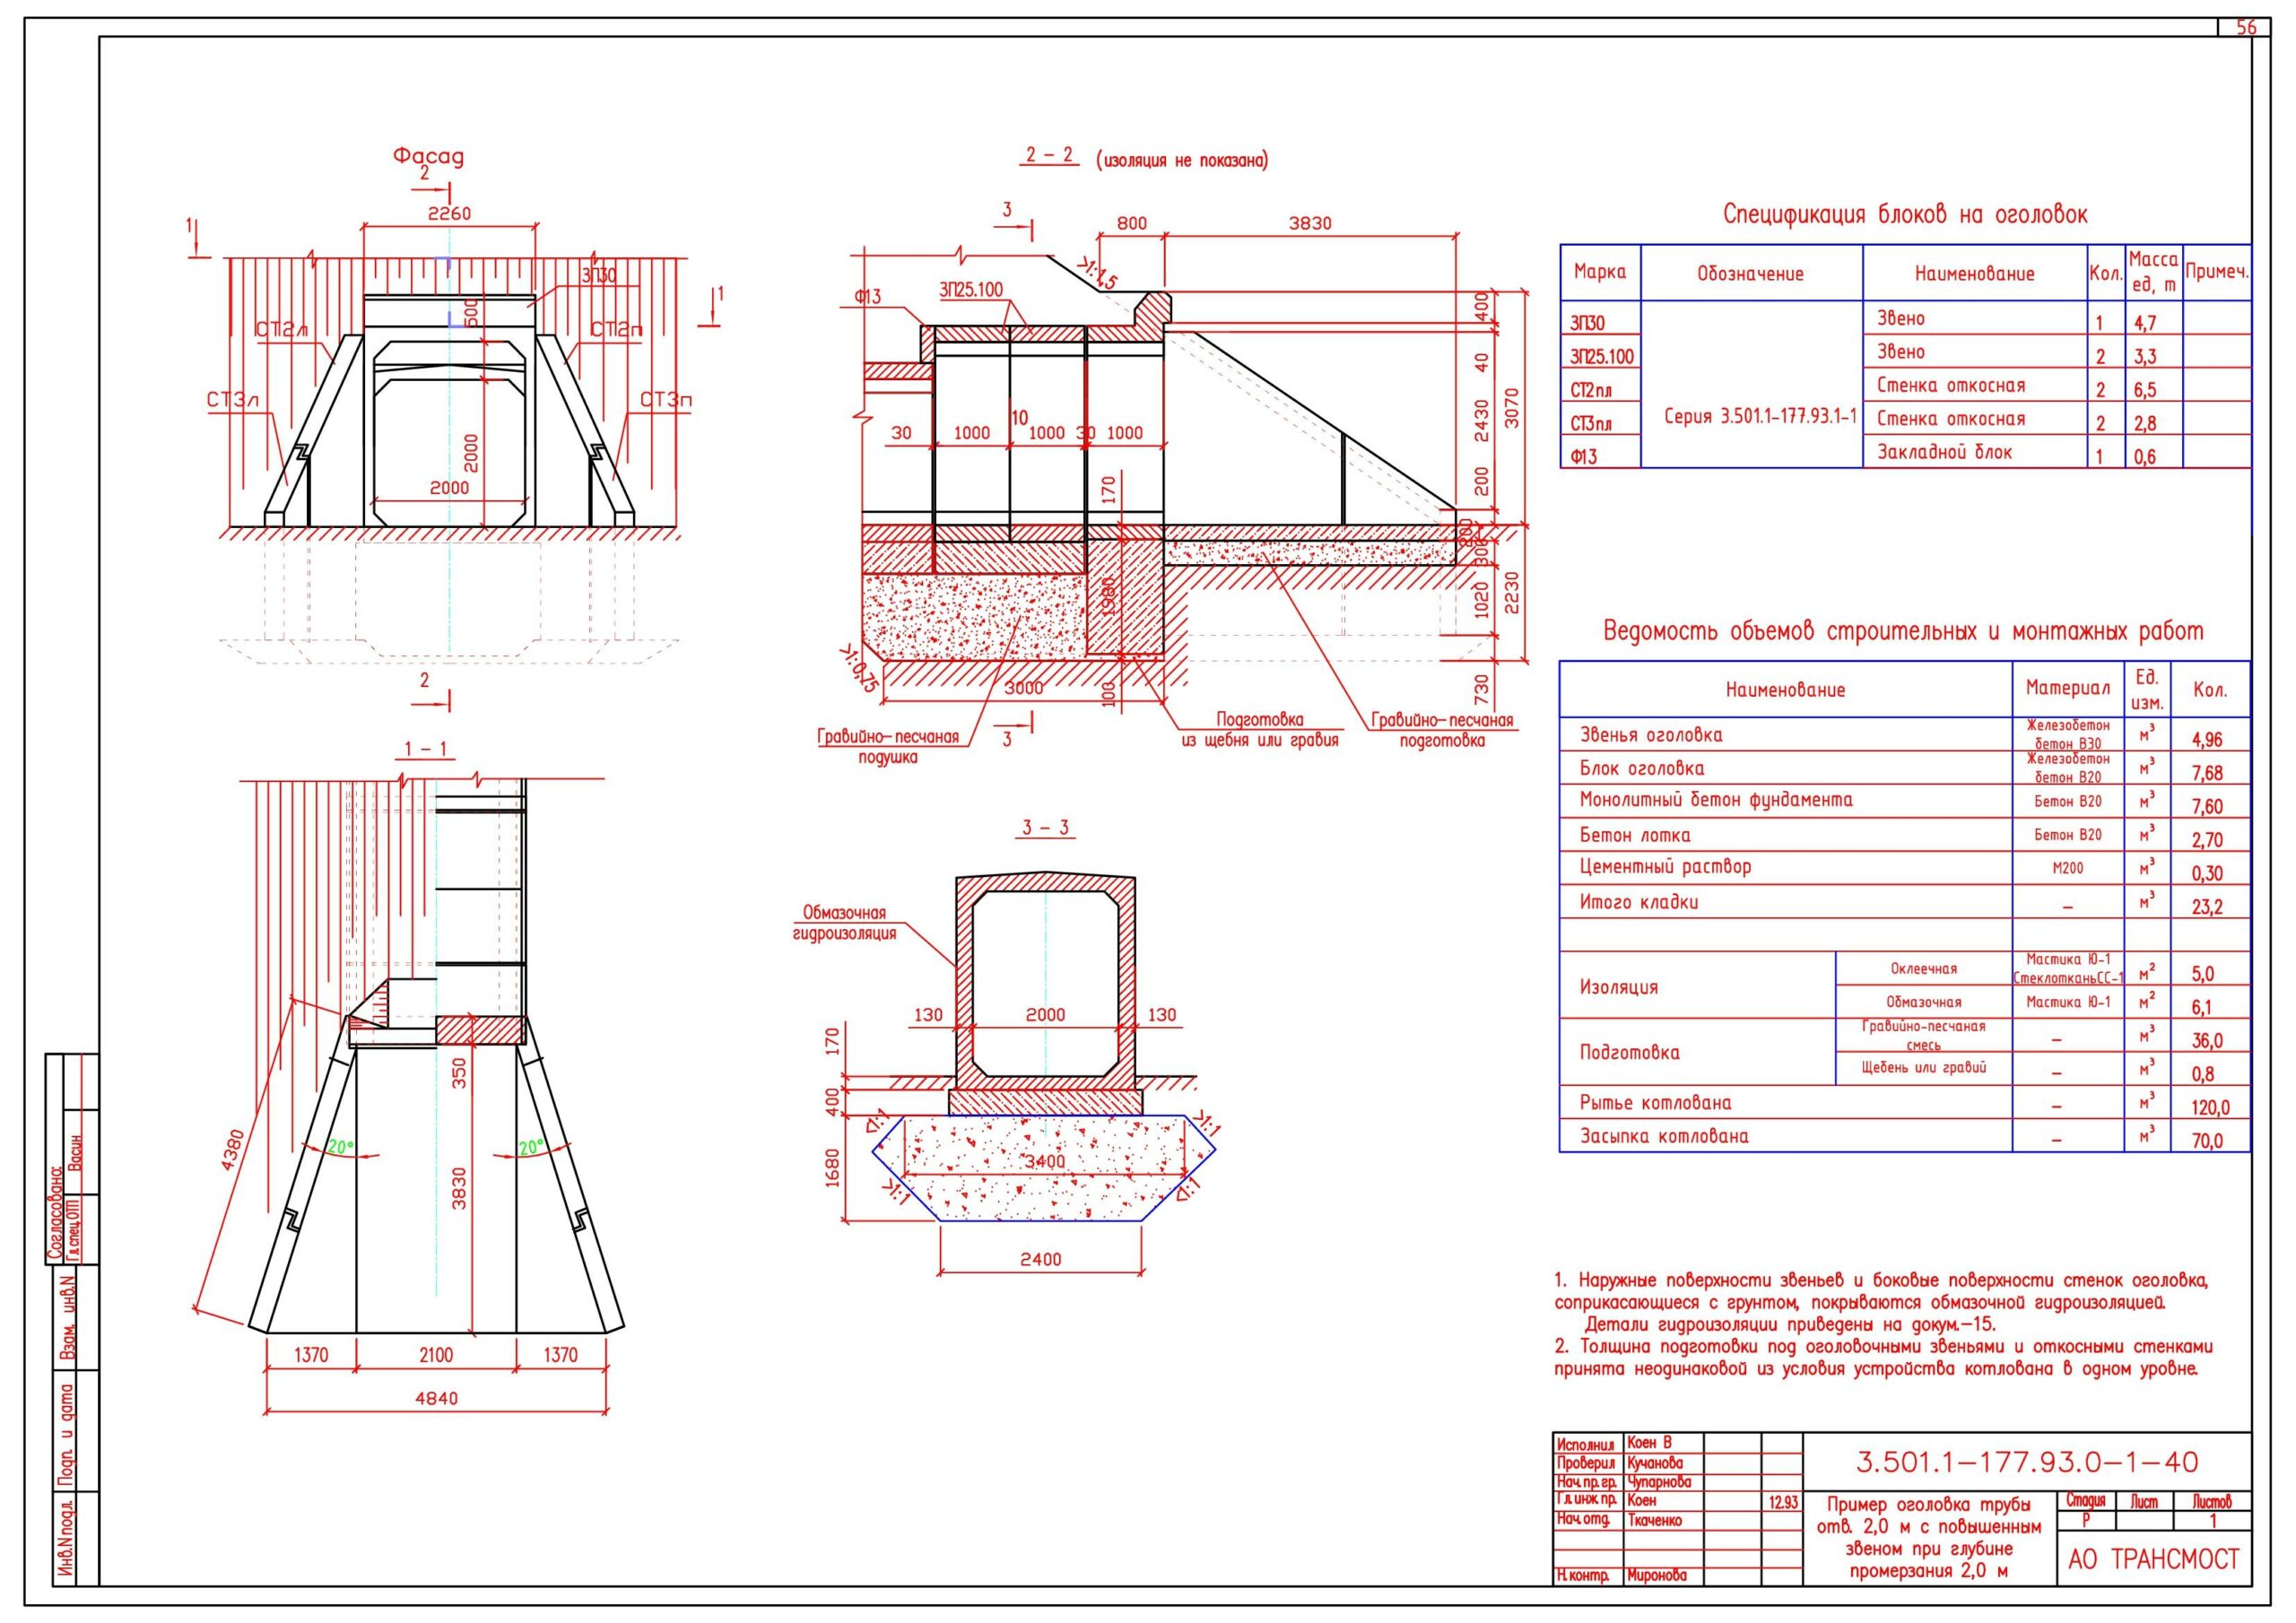Click quantity value '23,2'

coord(2206,908)
